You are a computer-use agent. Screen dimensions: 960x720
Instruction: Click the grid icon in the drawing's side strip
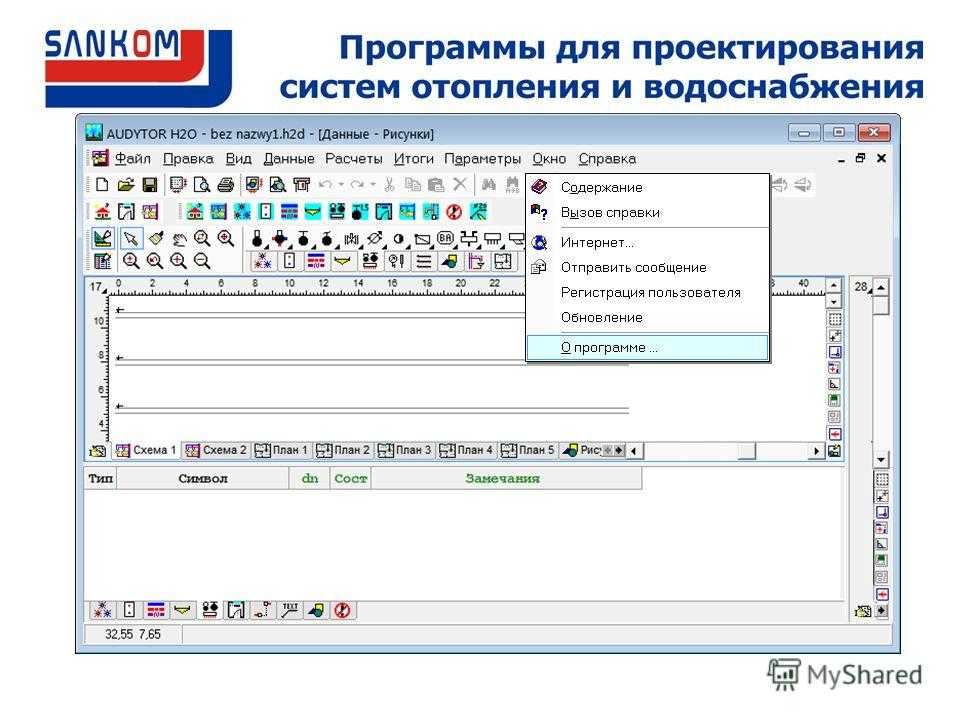(x=834, y=318)
